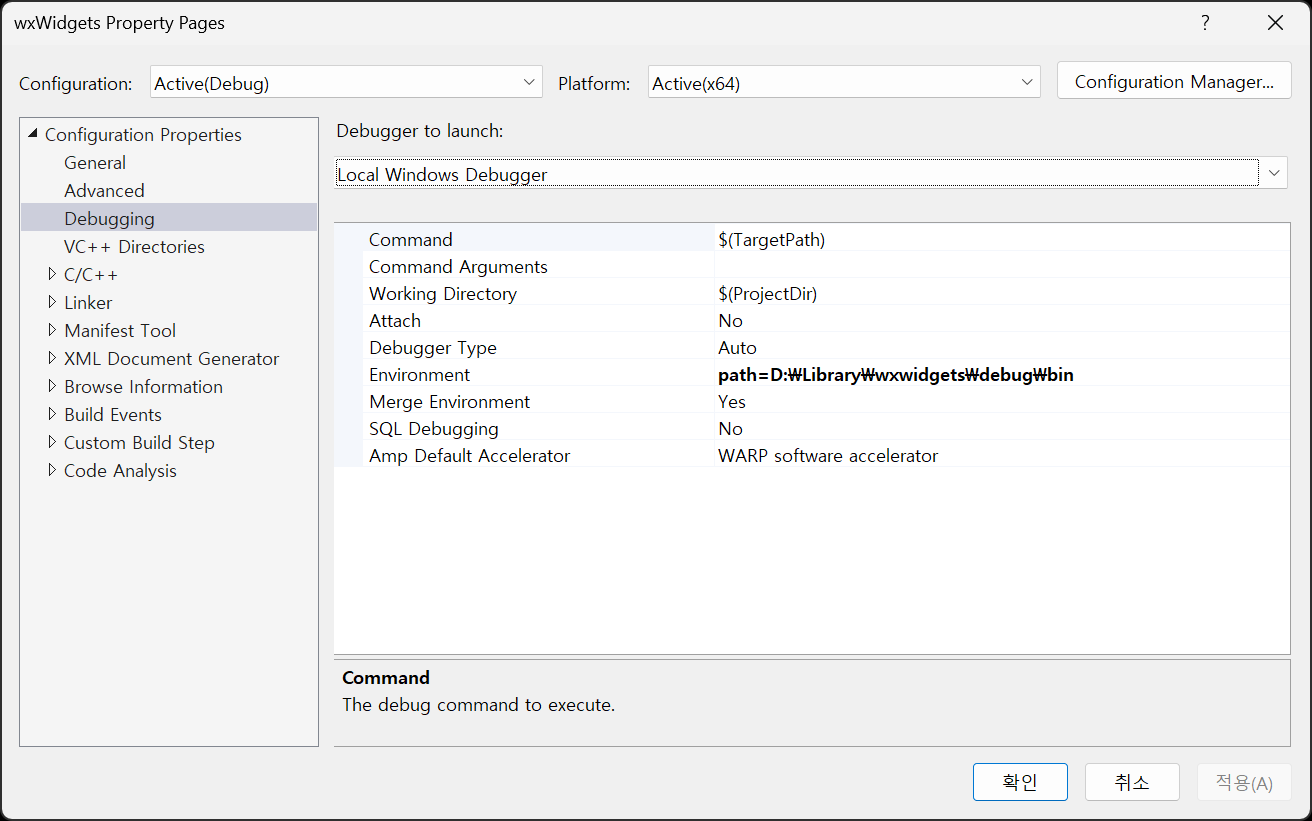Select the Amp Default Accelerator property name
Viewport: 1312px width, 821px height.
pos(469,455)
